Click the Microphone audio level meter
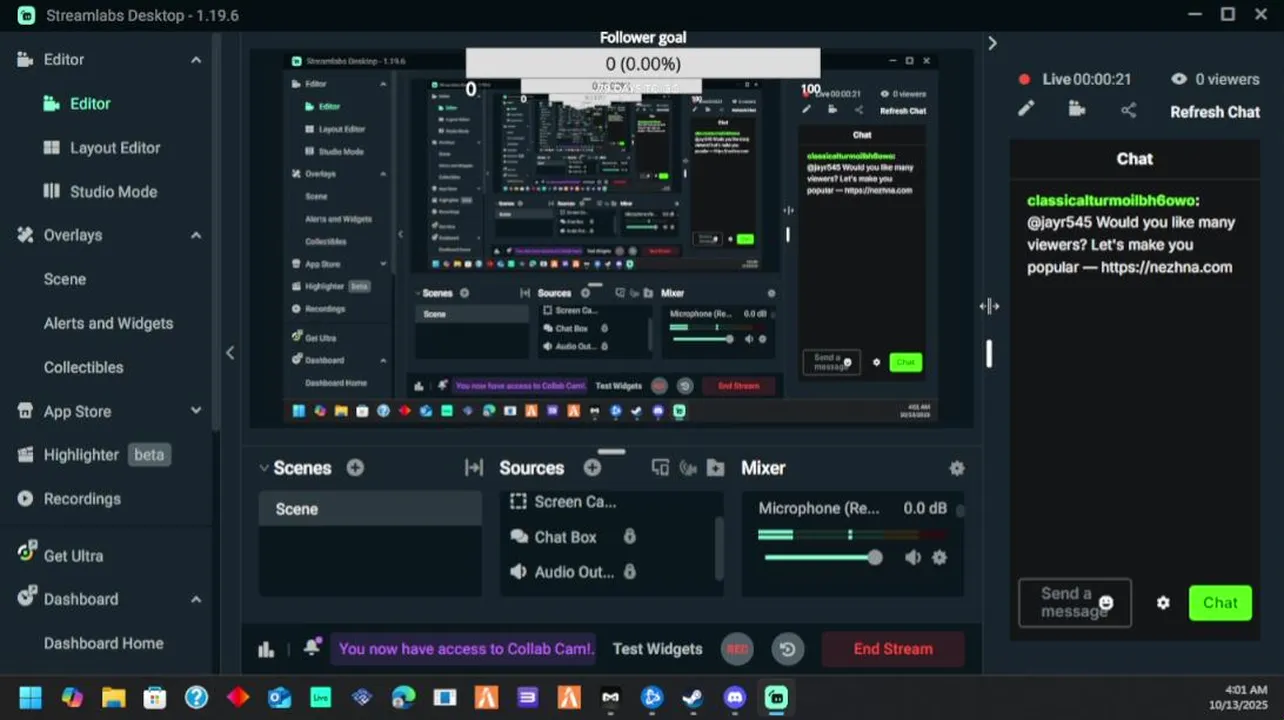The image size is (1284, 720). pyautogui.click(x=852, y=535)
